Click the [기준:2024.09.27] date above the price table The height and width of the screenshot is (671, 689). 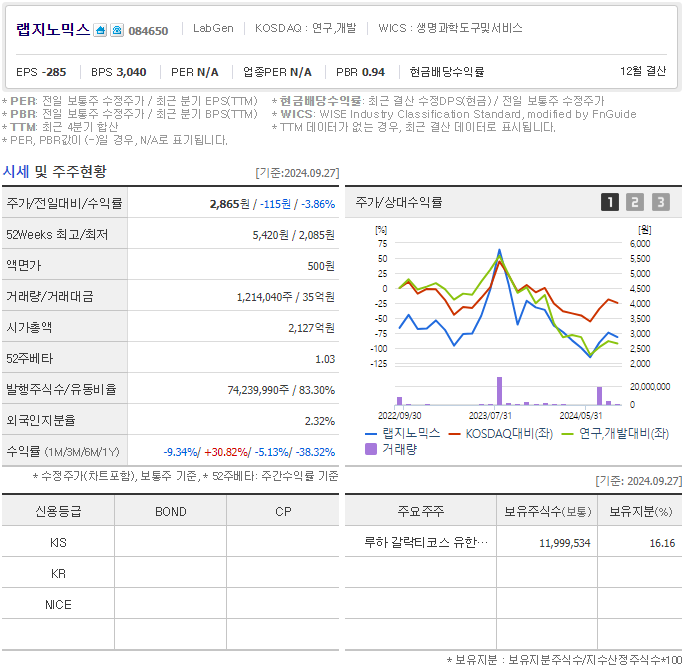[297, 173]
